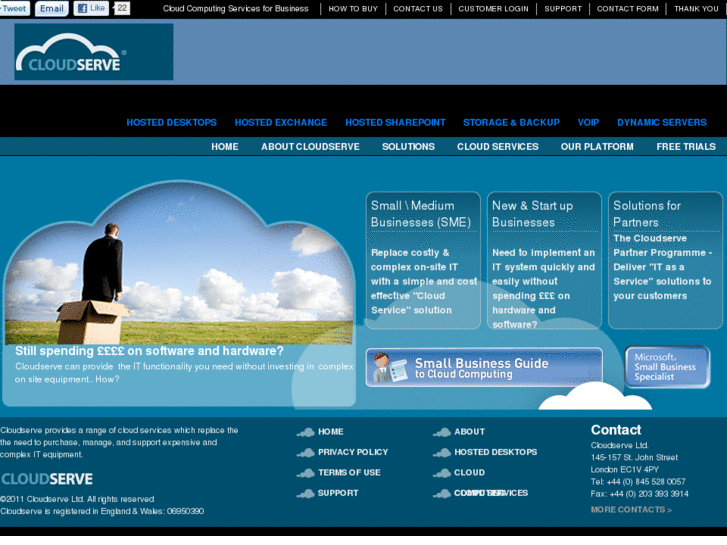Open footer Cloud link
727x545 pixels.
tap(470, 473)
